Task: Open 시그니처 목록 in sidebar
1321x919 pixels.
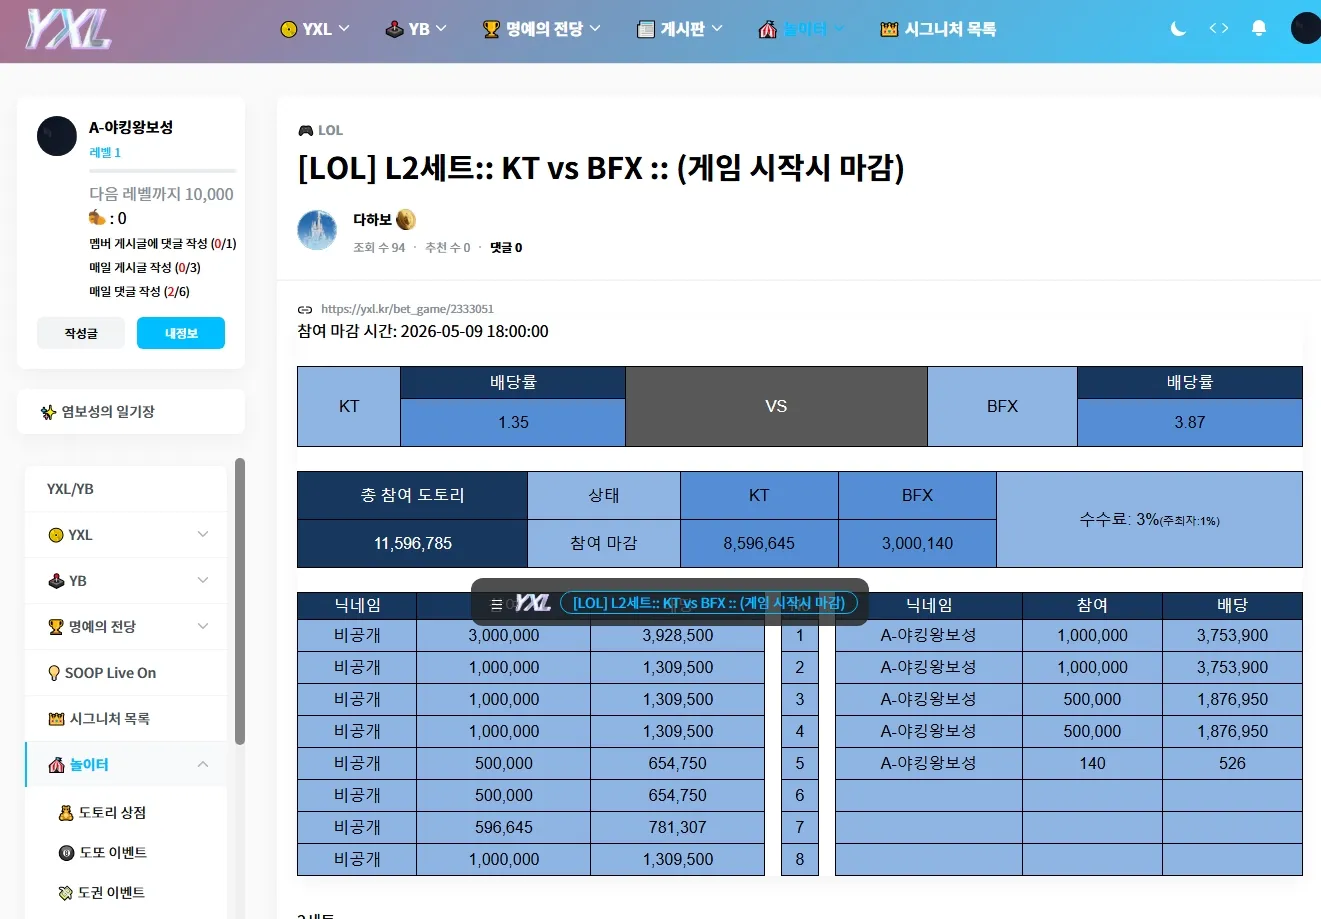Action: coord(126,719)
